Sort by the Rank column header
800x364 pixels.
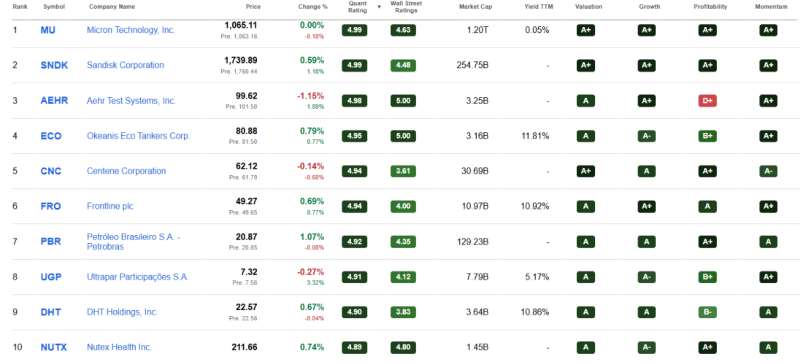tap(20, 7)
